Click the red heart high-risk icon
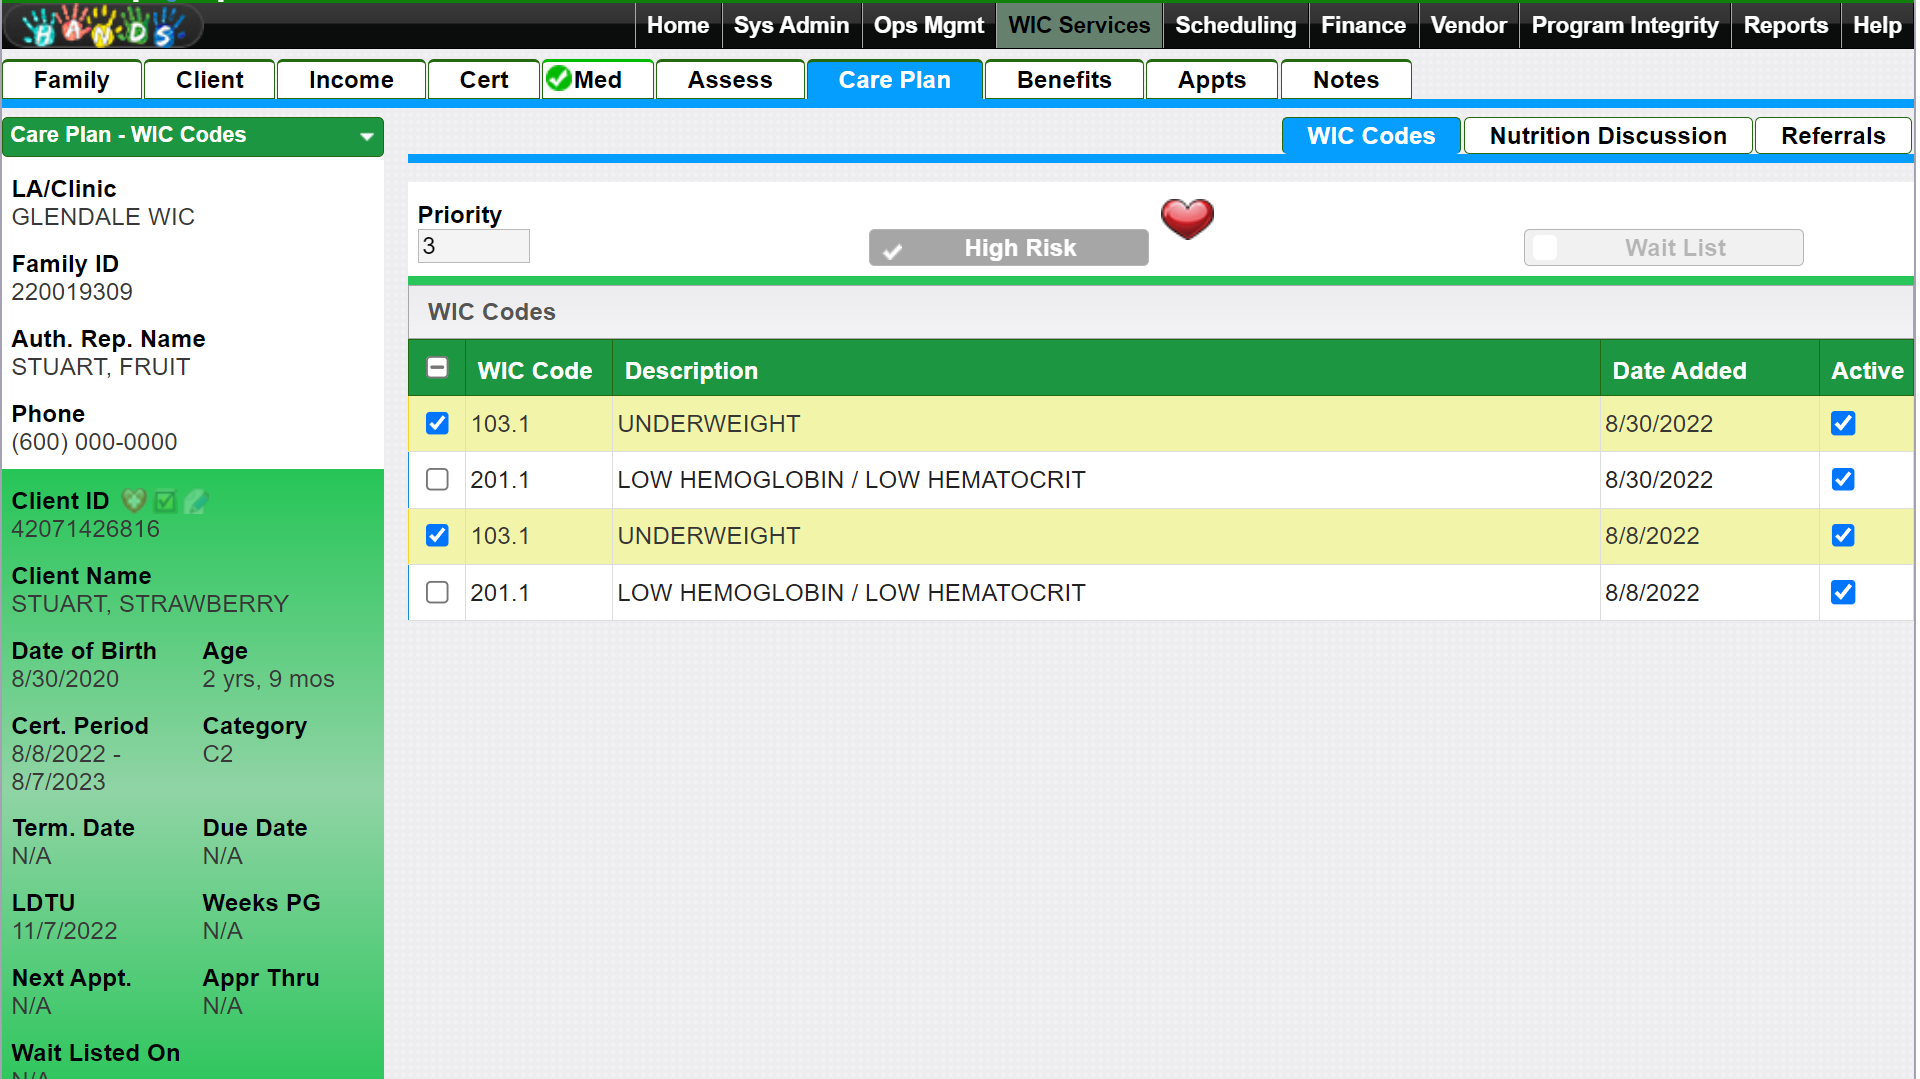This screenshot has width=1920, height=1079. click(x=1186, y=218)
